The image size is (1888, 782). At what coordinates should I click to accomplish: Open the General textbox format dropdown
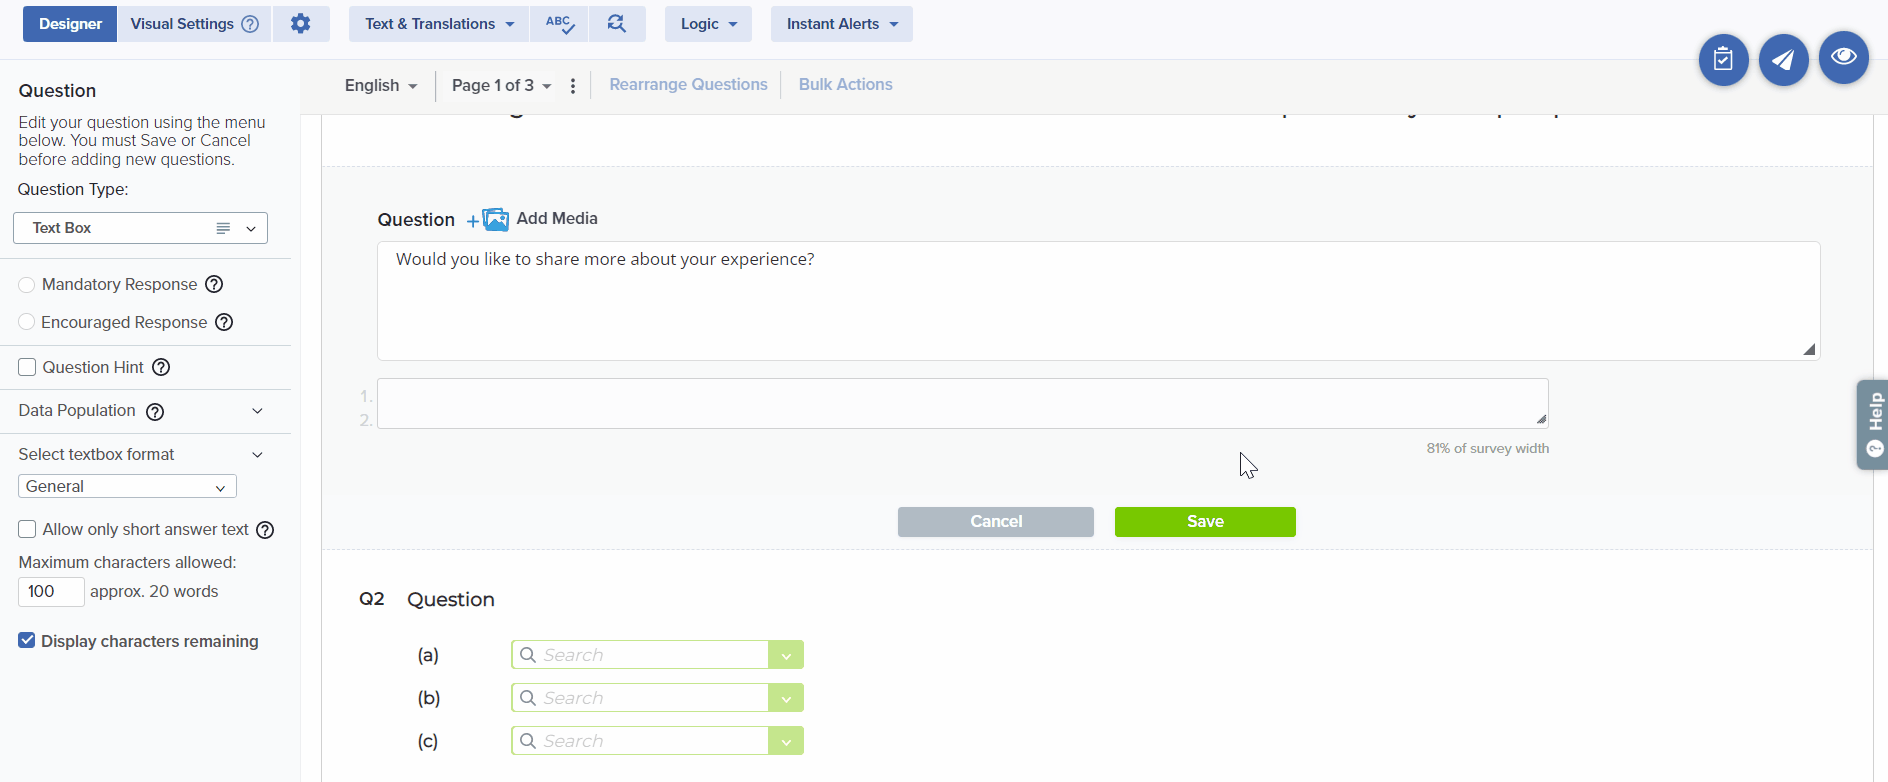point(127,487)
